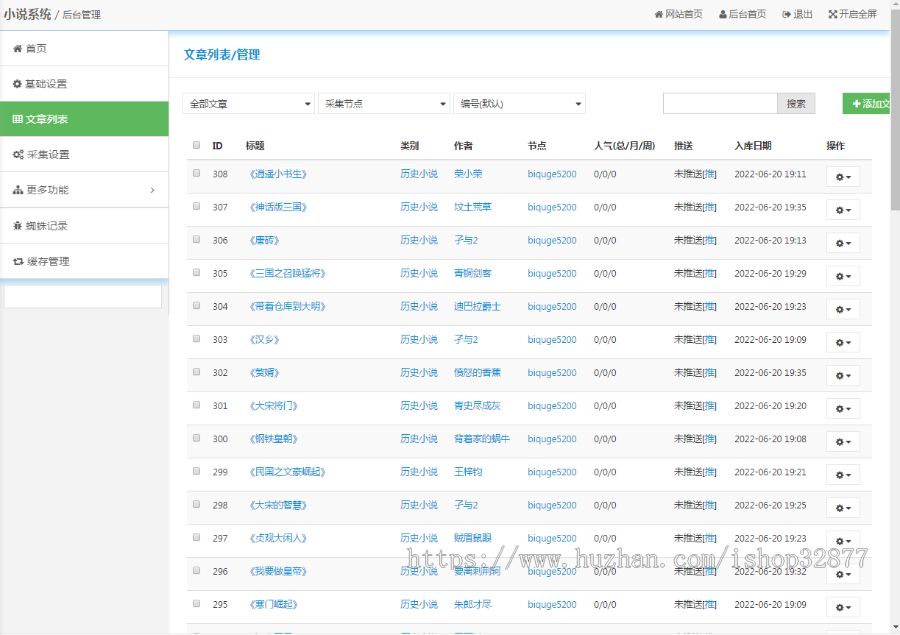Screen dimensions: 900x635
Task: Click the 搜索 search button
Action: pyautogui.click(x=796, y=104)
